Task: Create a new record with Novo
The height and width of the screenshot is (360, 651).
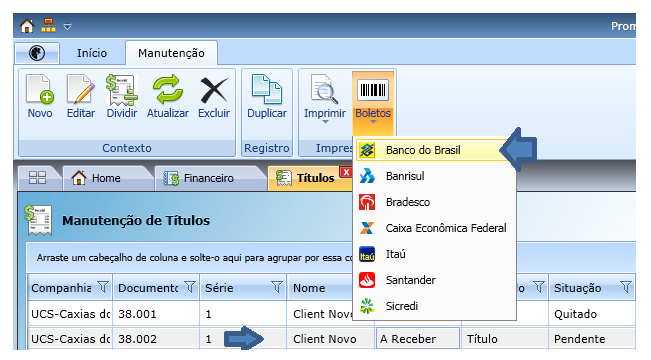Action: pos(40,97)
